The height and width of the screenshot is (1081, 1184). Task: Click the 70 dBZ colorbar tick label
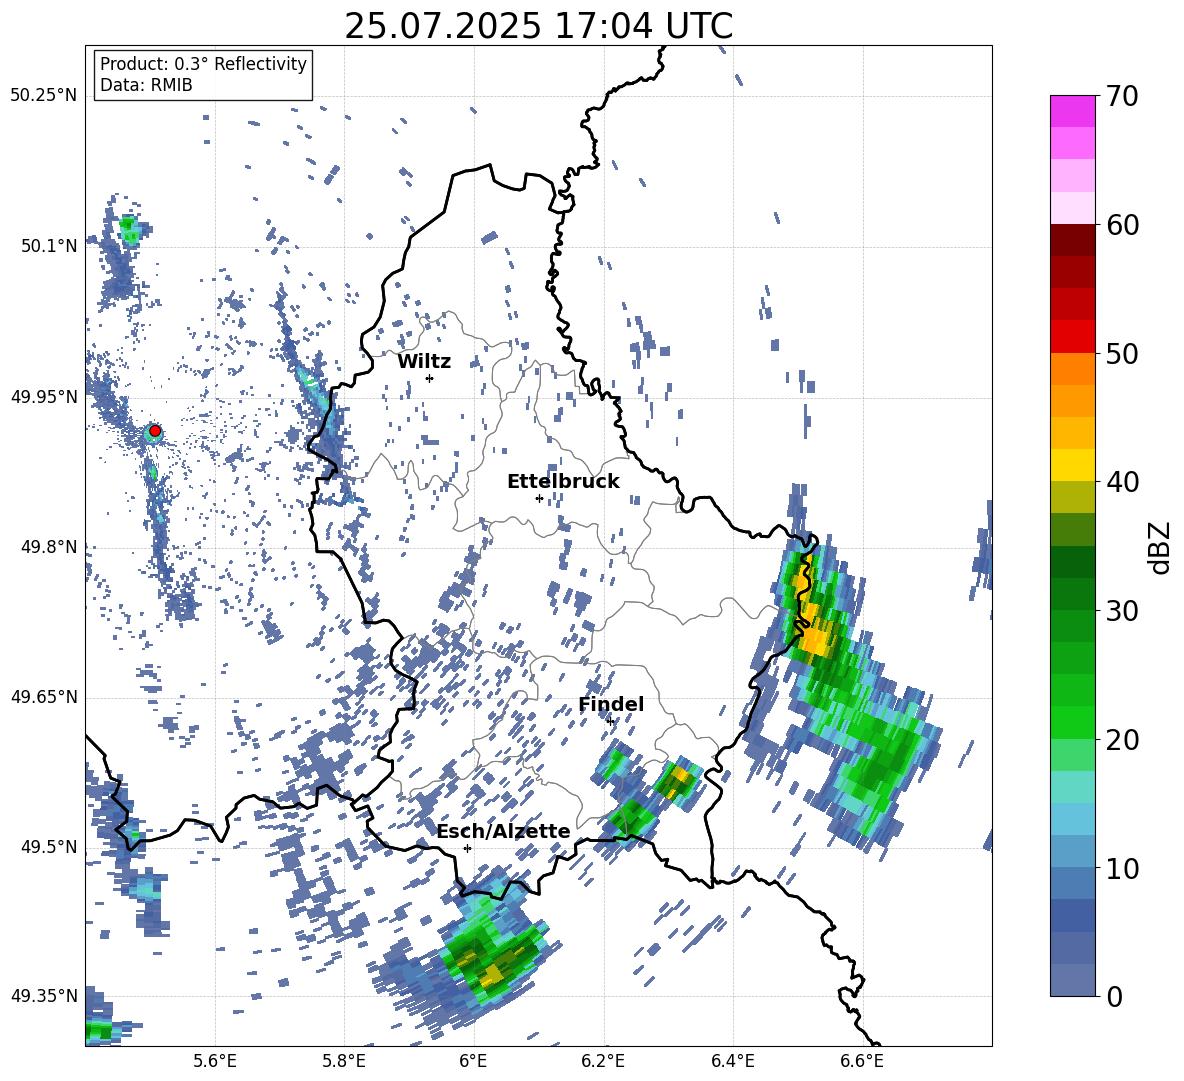point(1121,96)
